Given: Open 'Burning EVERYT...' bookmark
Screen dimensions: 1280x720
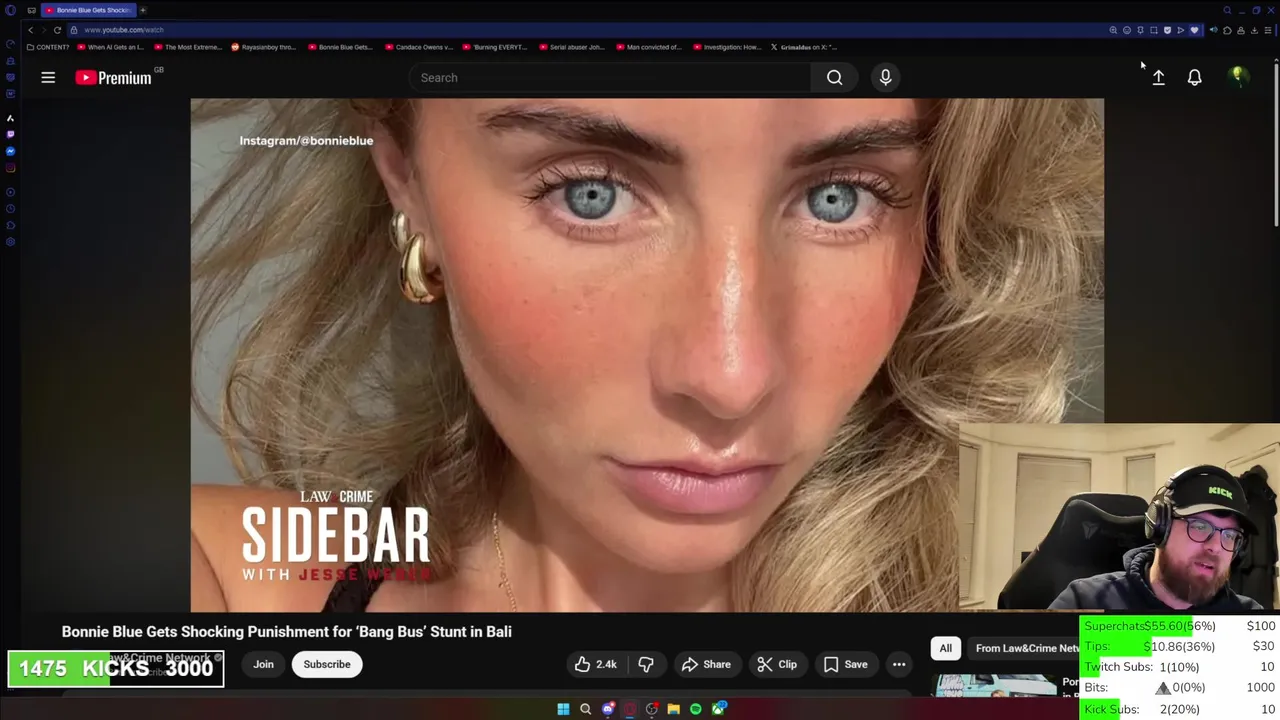Looking at the screenshot, I should tap(494, 47).
